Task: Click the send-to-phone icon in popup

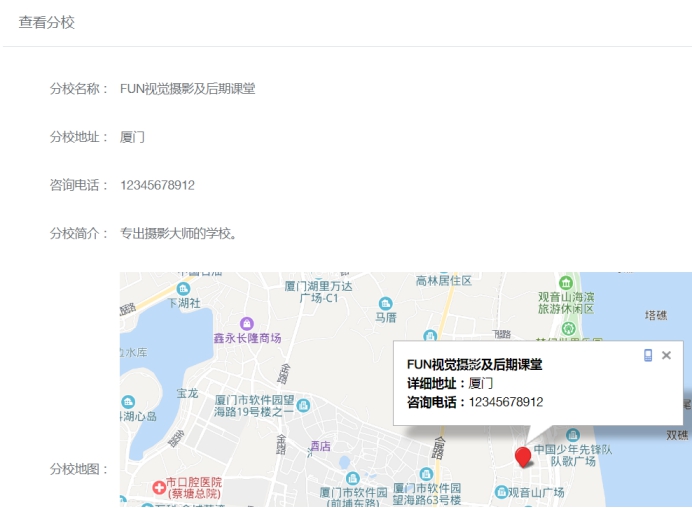Action: pyautogui.click(x=648, y=355)
